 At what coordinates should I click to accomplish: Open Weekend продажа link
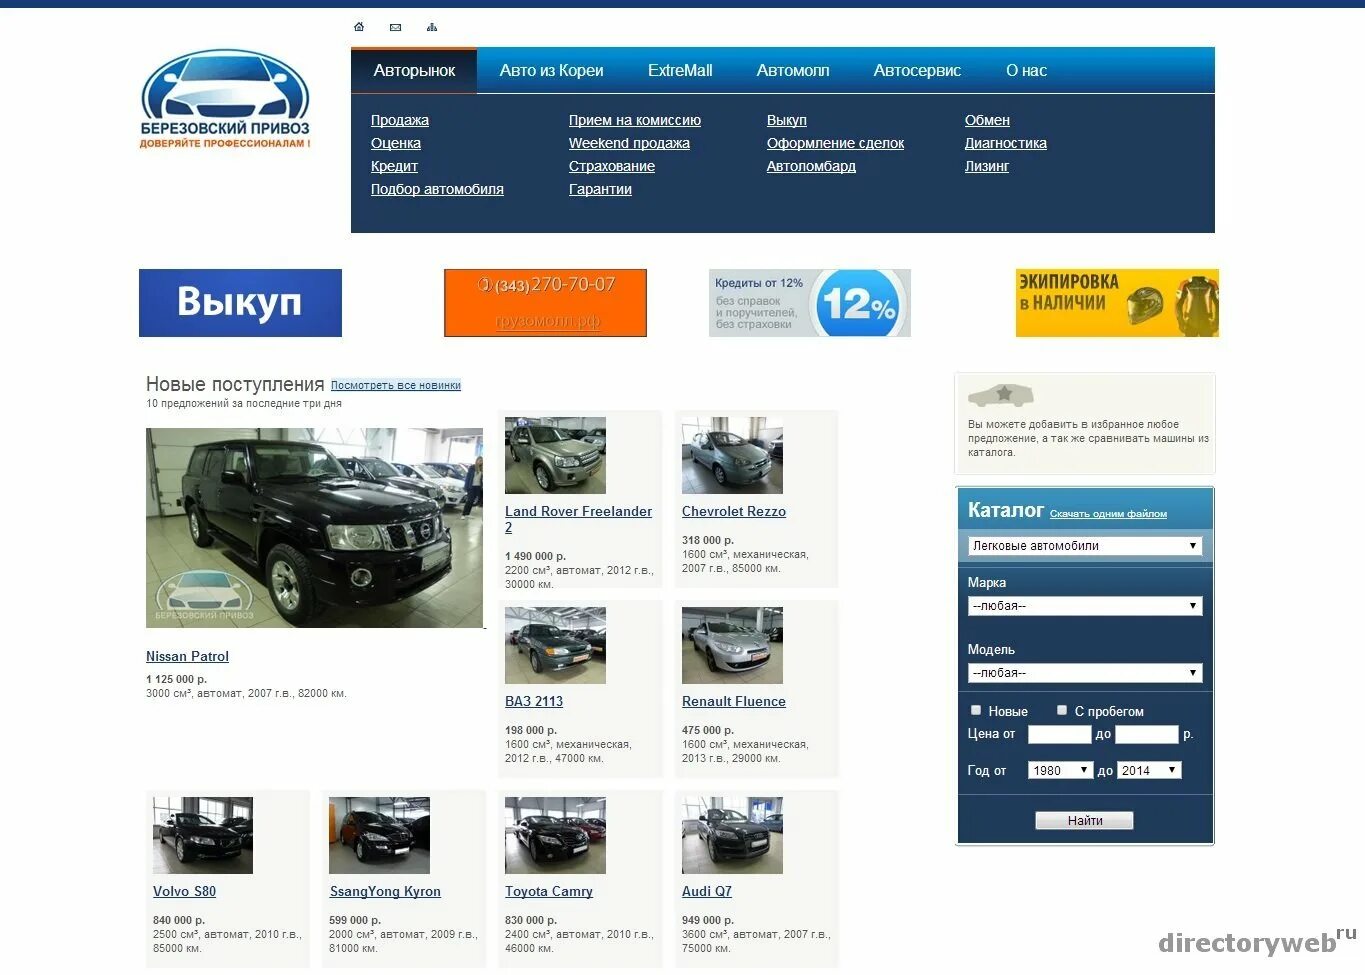pos(629,143)
